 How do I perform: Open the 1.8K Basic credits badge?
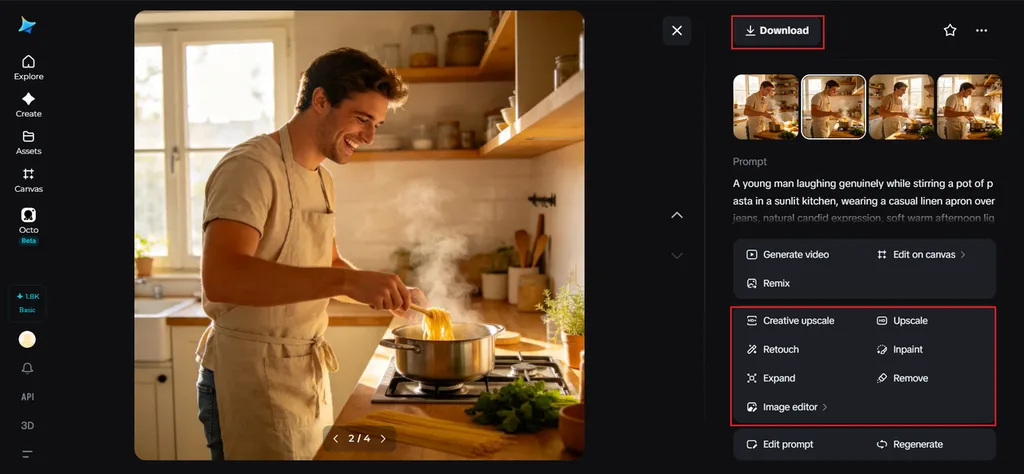[27, 303]
